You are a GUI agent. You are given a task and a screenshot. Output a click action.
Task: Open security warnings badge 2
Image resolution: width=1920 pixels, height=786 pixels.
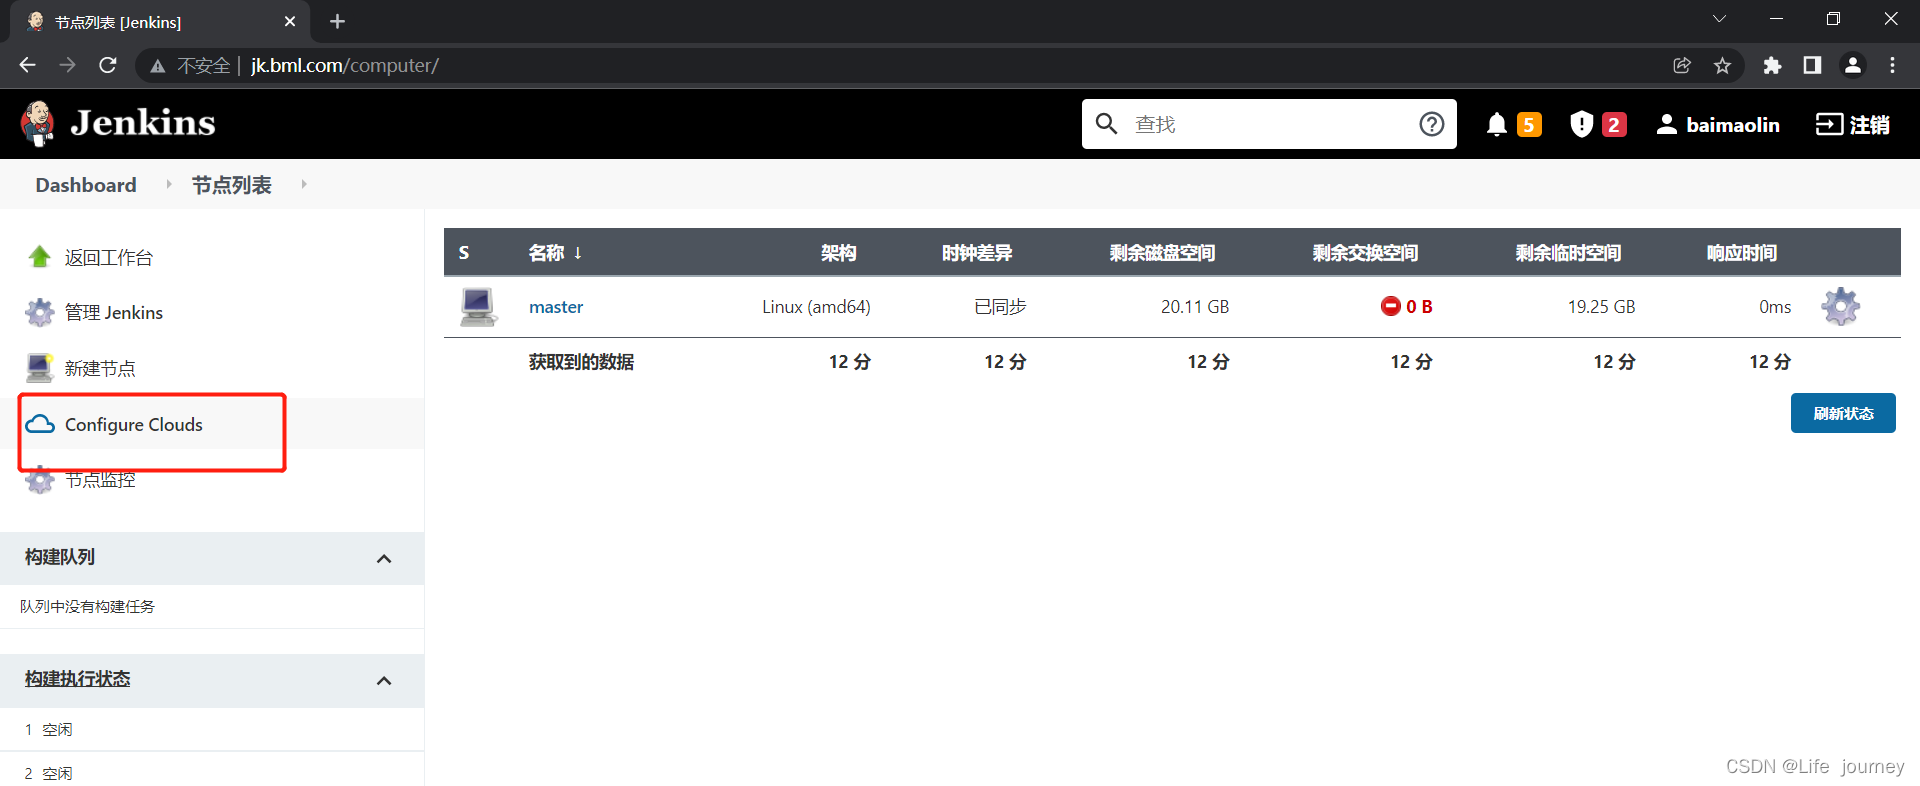point(1614,124)
